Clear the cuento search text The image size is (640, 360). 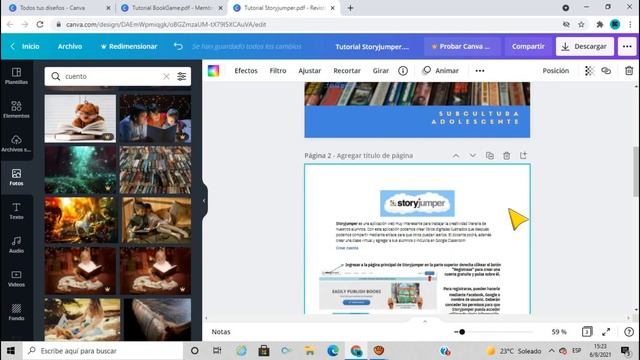click(x=166, y=76)
